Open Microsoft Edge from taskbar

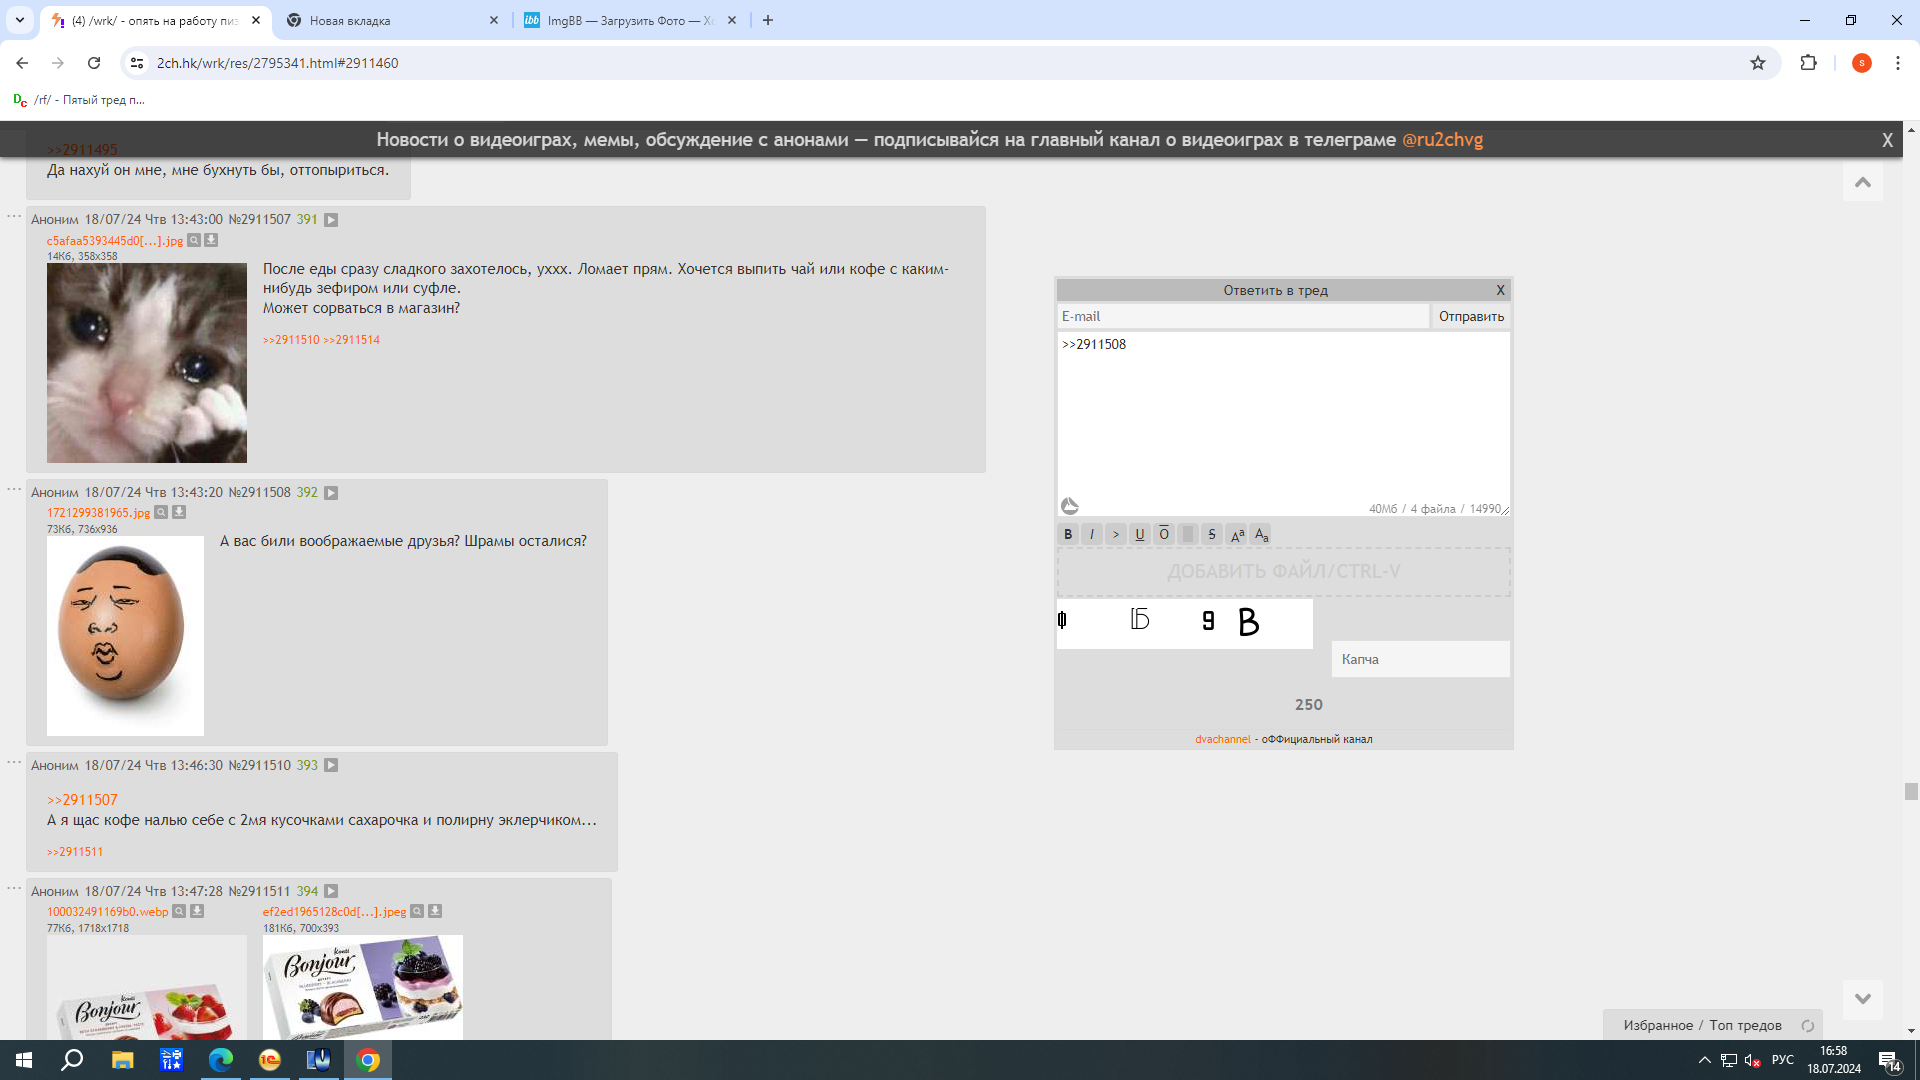220,1060
